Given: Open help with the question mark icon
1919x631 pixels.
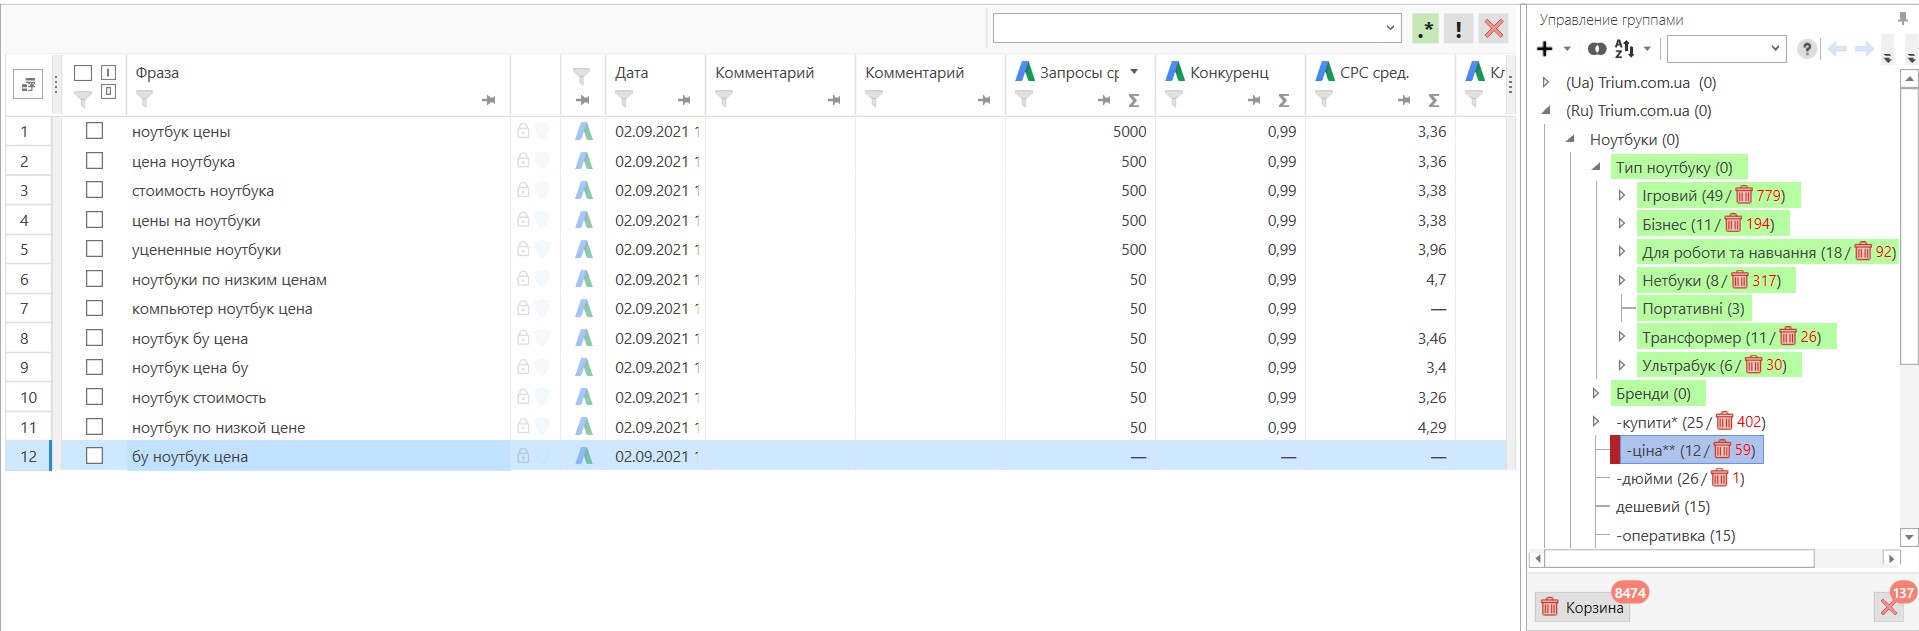Looking at the screenshot, I should tap(1807, 48).
